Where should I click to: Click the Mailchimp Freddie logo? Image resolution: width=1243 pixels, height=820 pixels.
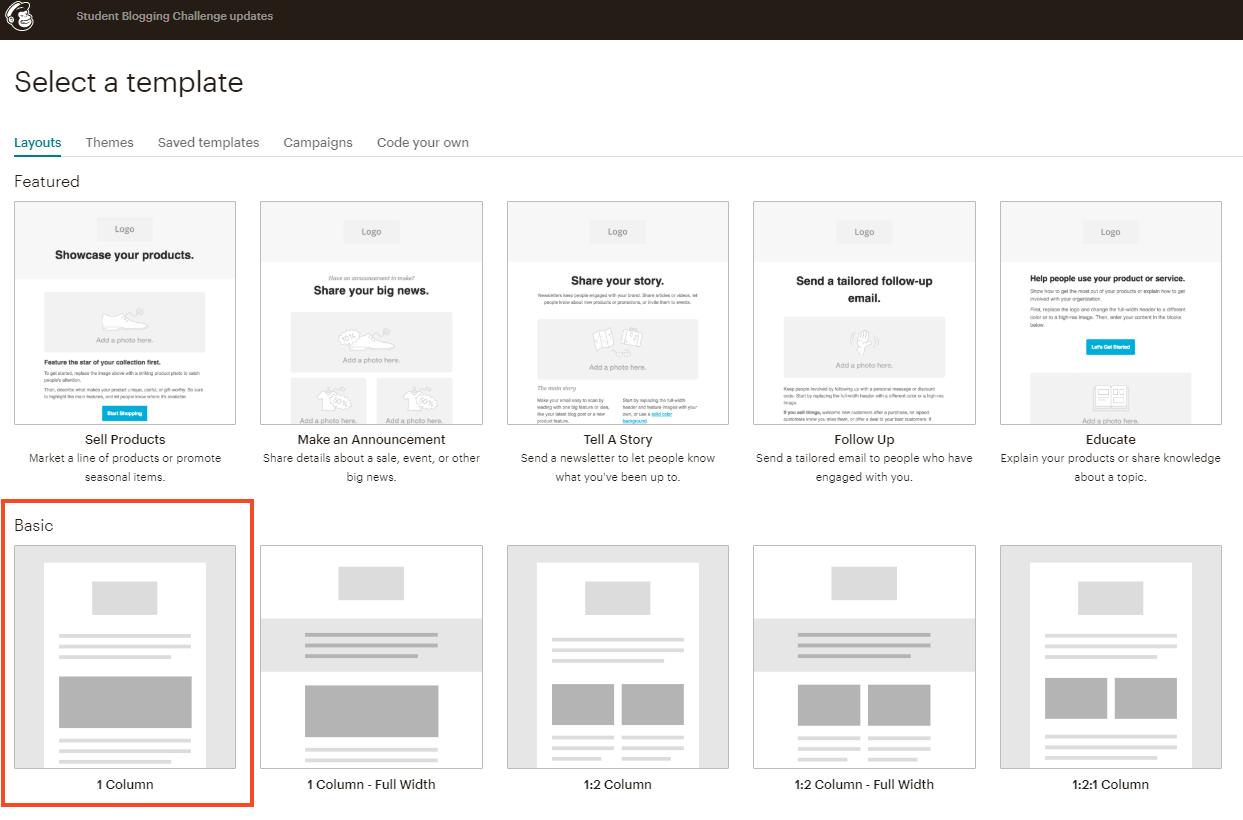click(20, 18)
